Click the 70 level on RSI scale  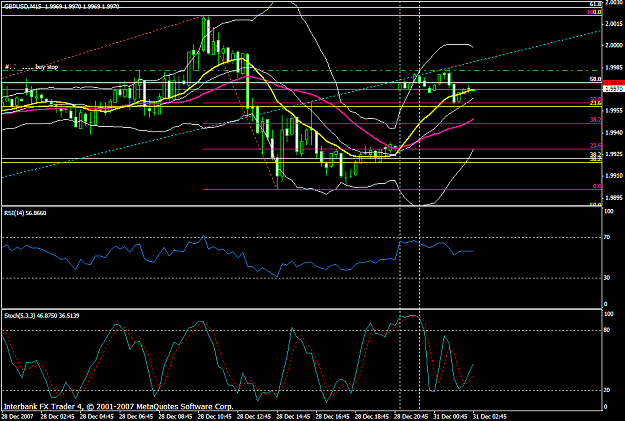(x=607, y=237)
